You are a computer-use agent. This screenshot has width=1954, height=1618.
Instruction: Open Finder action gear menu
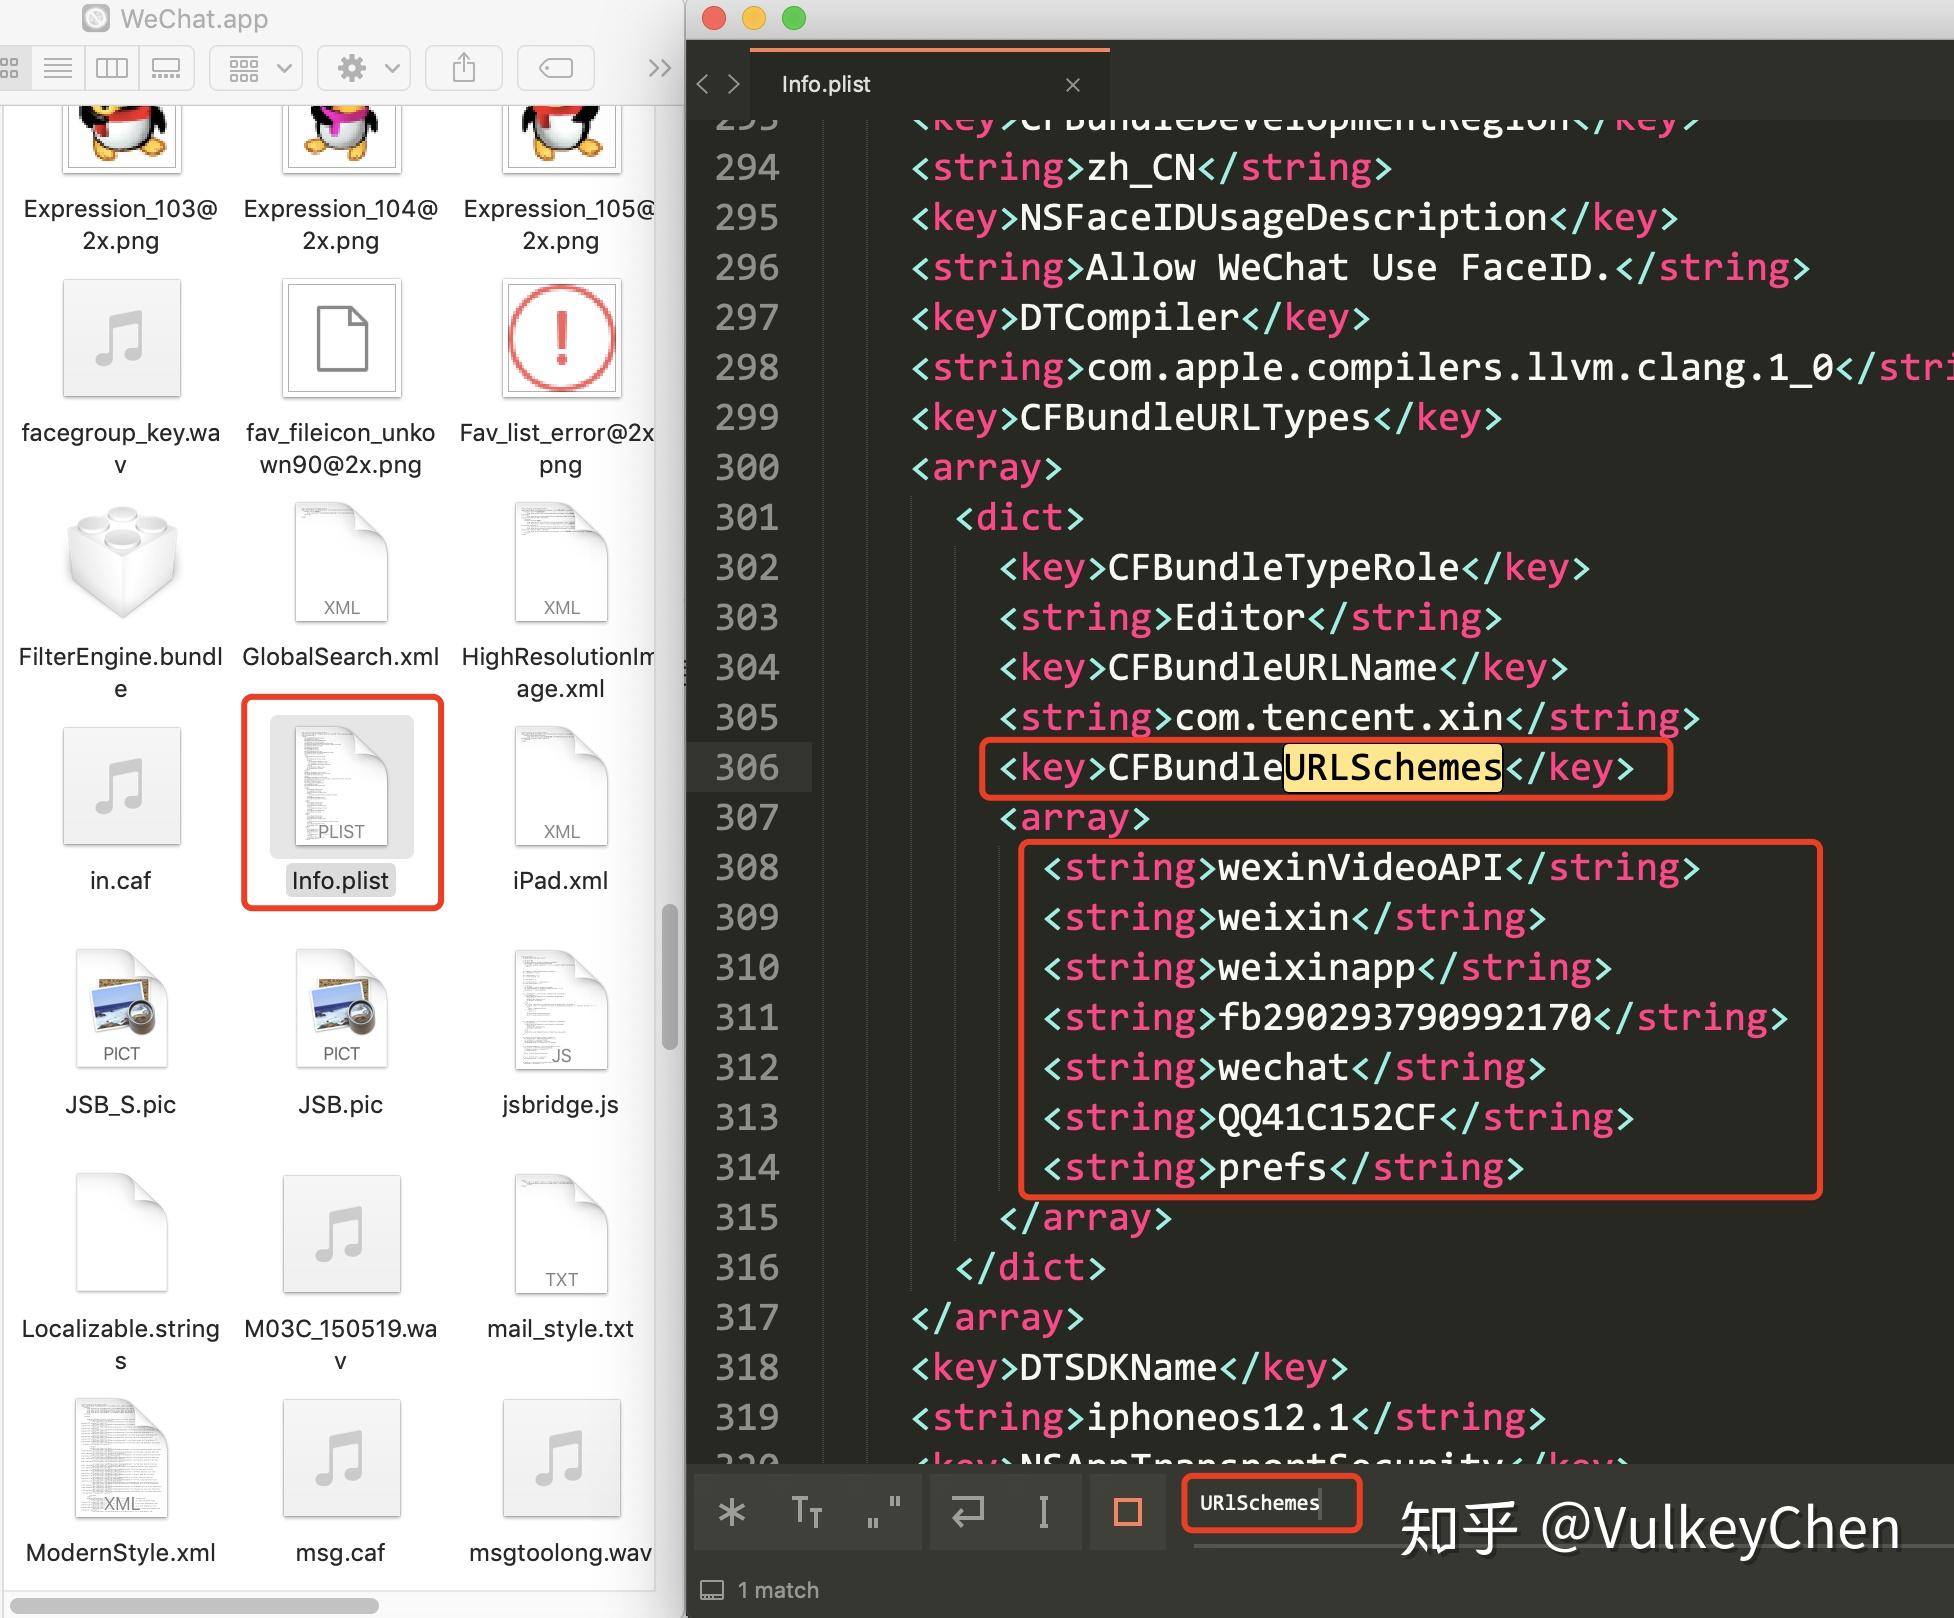[365, 68]
